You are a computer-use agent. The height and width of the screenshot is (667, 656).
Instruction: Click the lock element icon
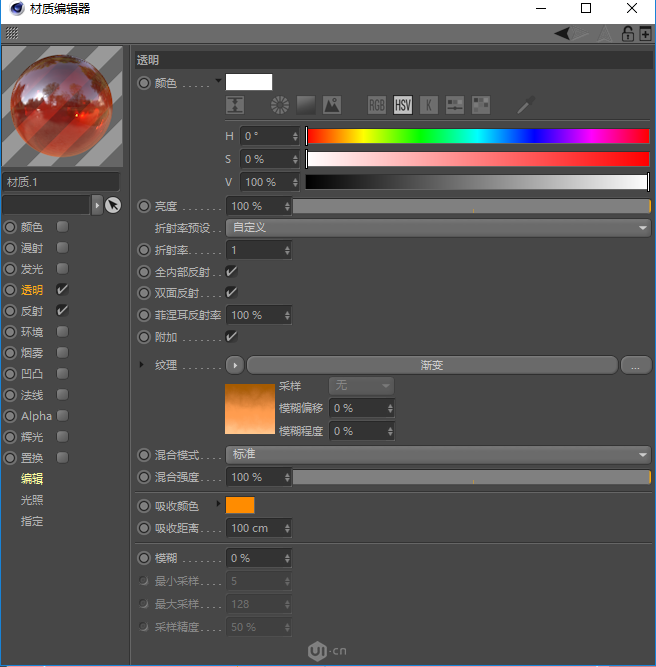[x=628, y=33]
